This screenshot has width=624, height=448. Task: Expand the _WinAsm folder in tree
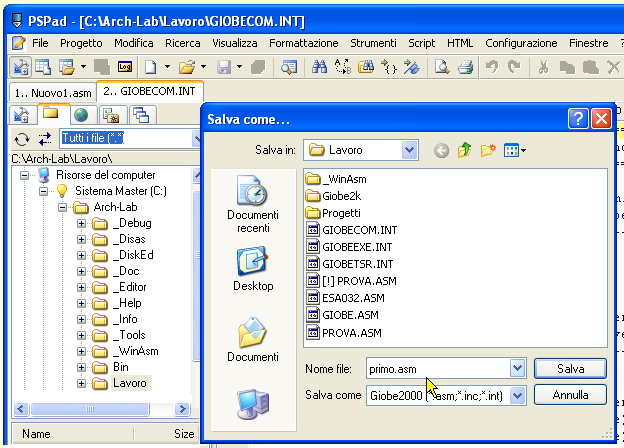pos(82,351)
